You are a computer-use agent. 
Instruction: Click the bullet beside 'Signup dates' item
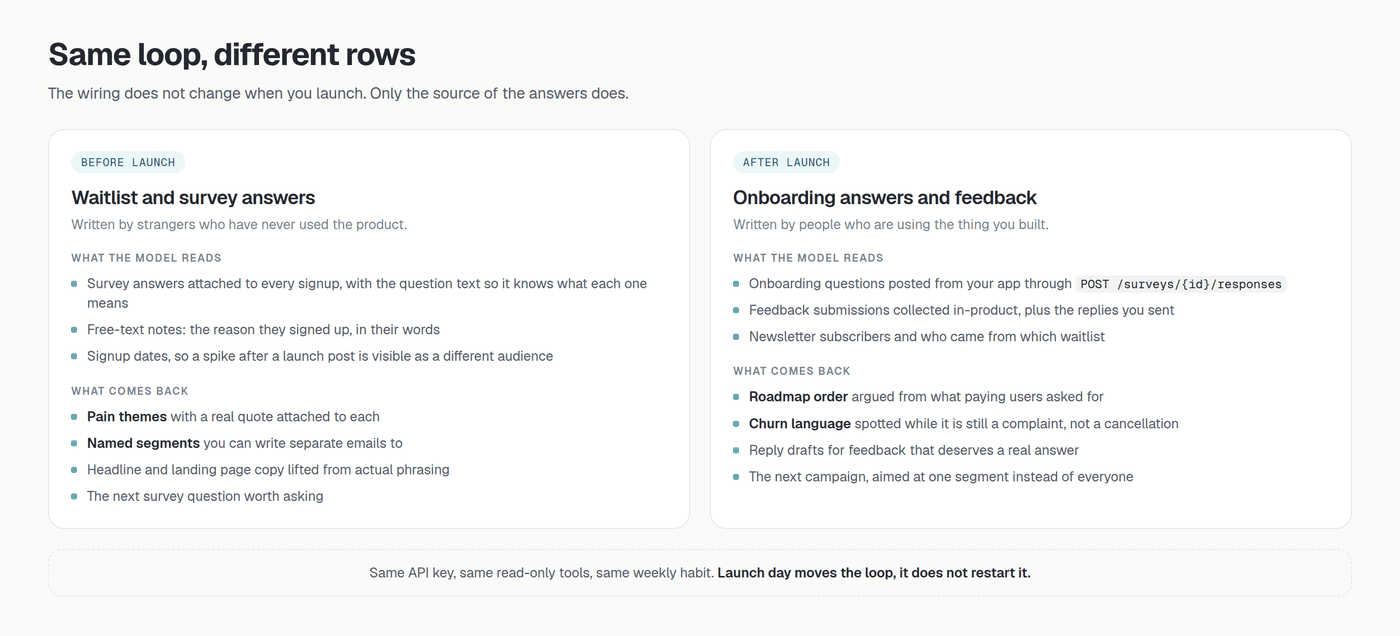click(75, 357)
